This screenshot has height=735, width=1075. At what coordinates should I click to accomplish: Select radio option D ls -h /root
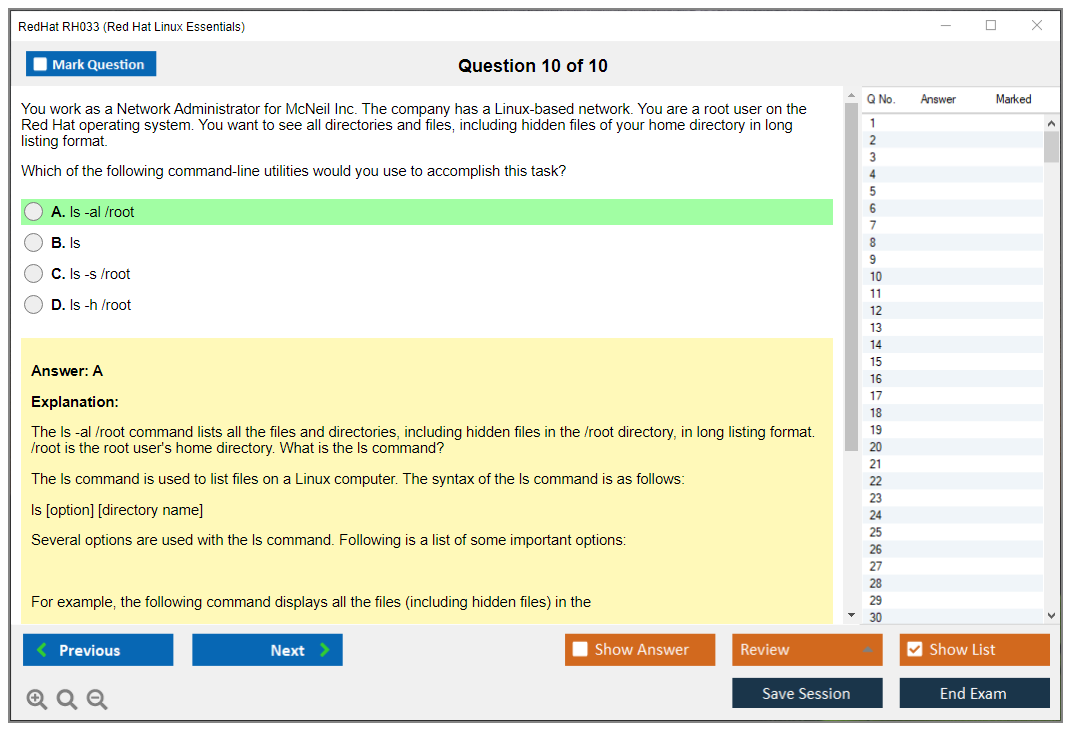[34, 305]
